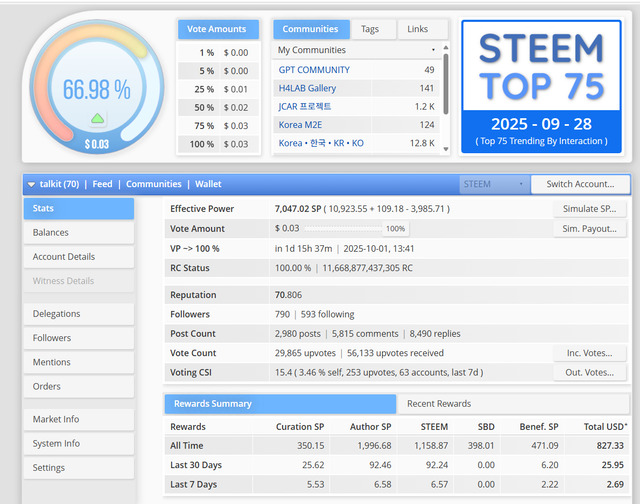Select the 25 % vote amount row
This screenshot has width=640, height=504.
click(x=218, y=89)
